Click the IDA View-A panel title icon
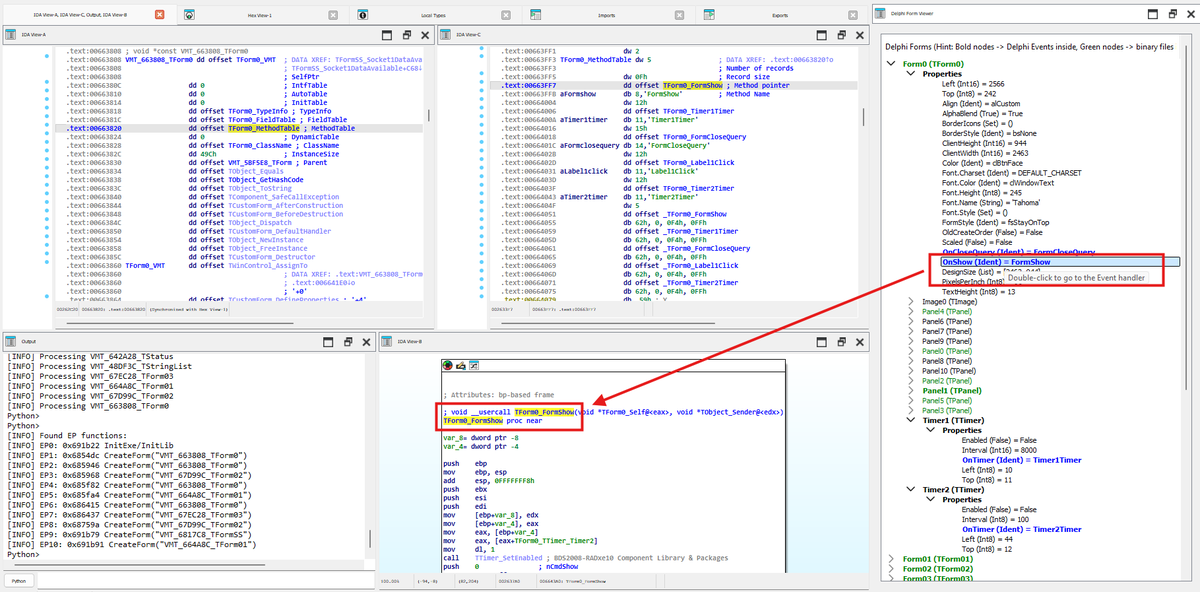 click(13, 35)
